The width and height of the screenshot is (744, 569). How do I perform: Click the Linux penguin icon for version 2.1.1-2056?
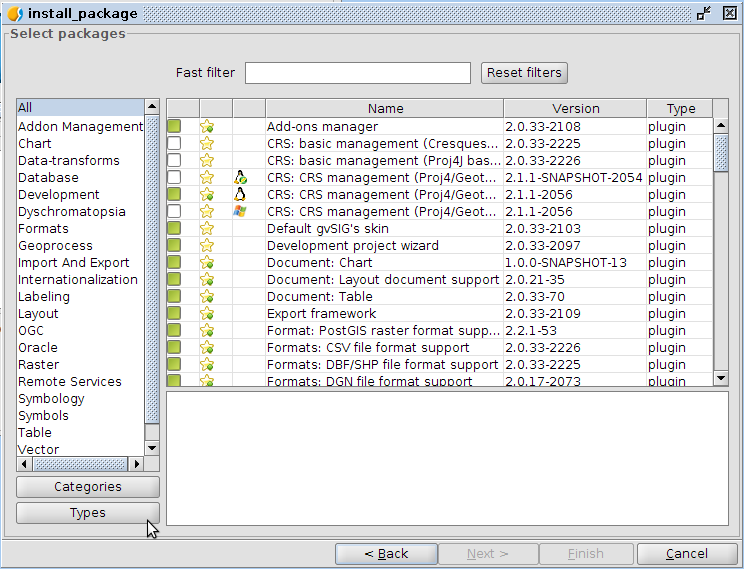point(240,195)
